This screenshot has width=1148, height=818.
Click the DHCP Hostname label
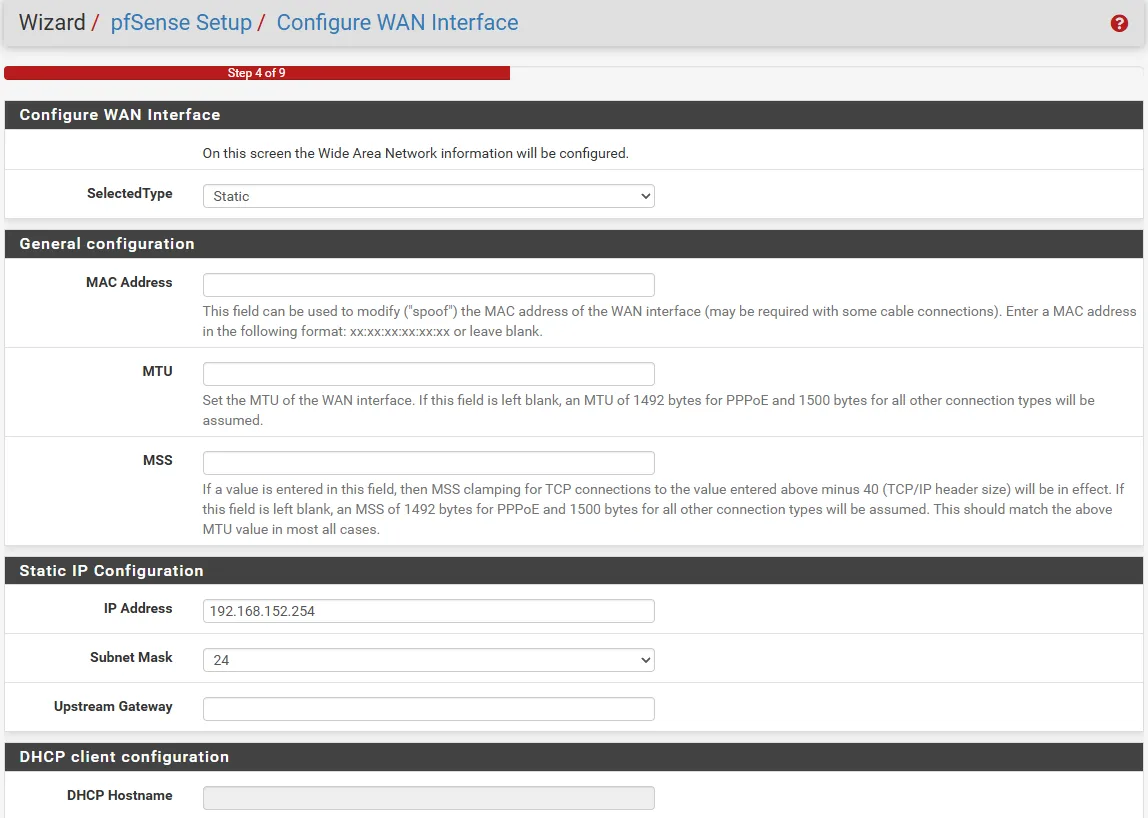click(119, 795)
